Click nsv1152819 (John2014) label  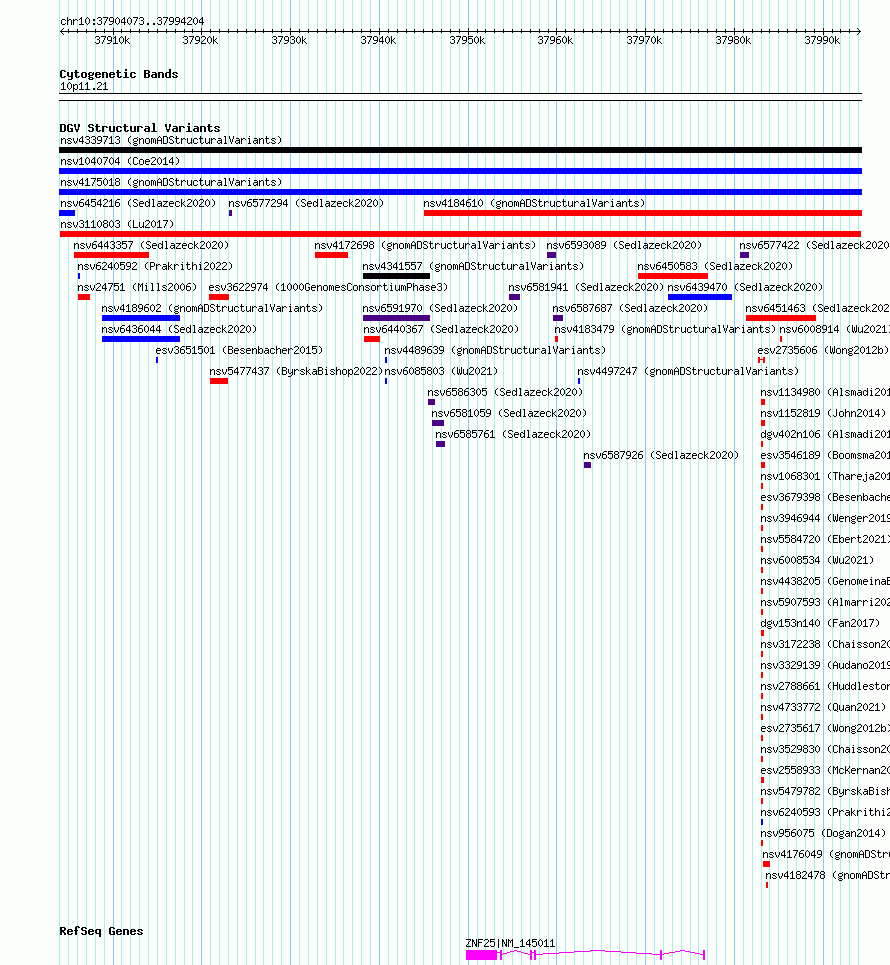[x=823, y=413]
